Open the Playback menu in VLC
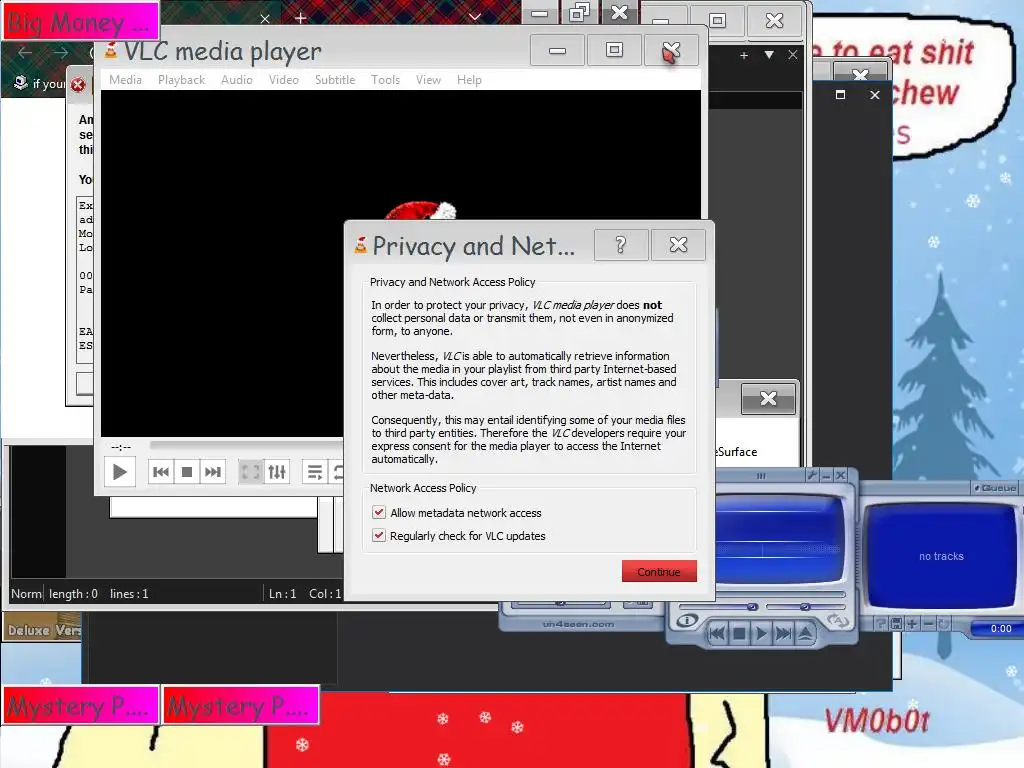 (182, 80)
